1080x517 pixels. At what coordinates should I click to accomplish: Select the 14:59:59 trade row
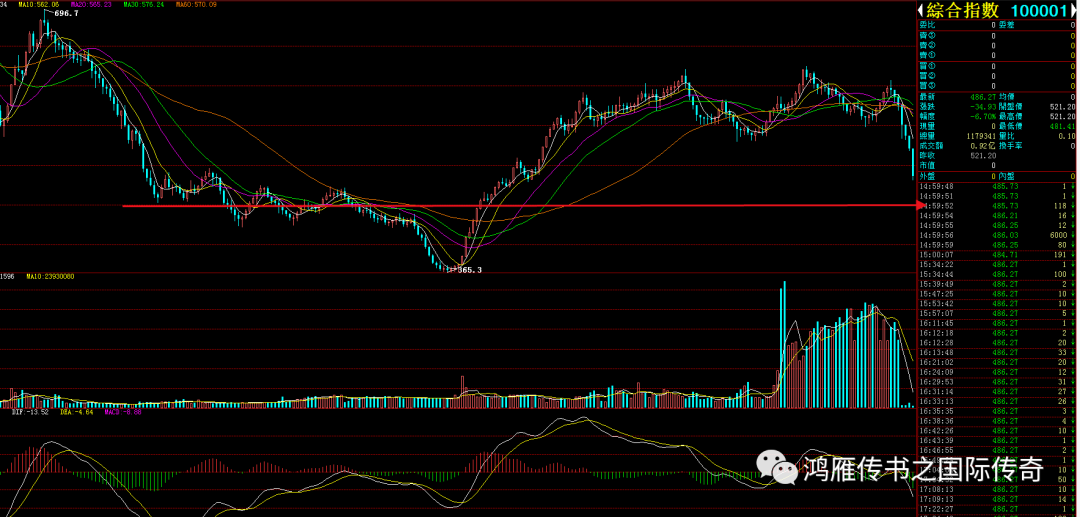(997, 244)
